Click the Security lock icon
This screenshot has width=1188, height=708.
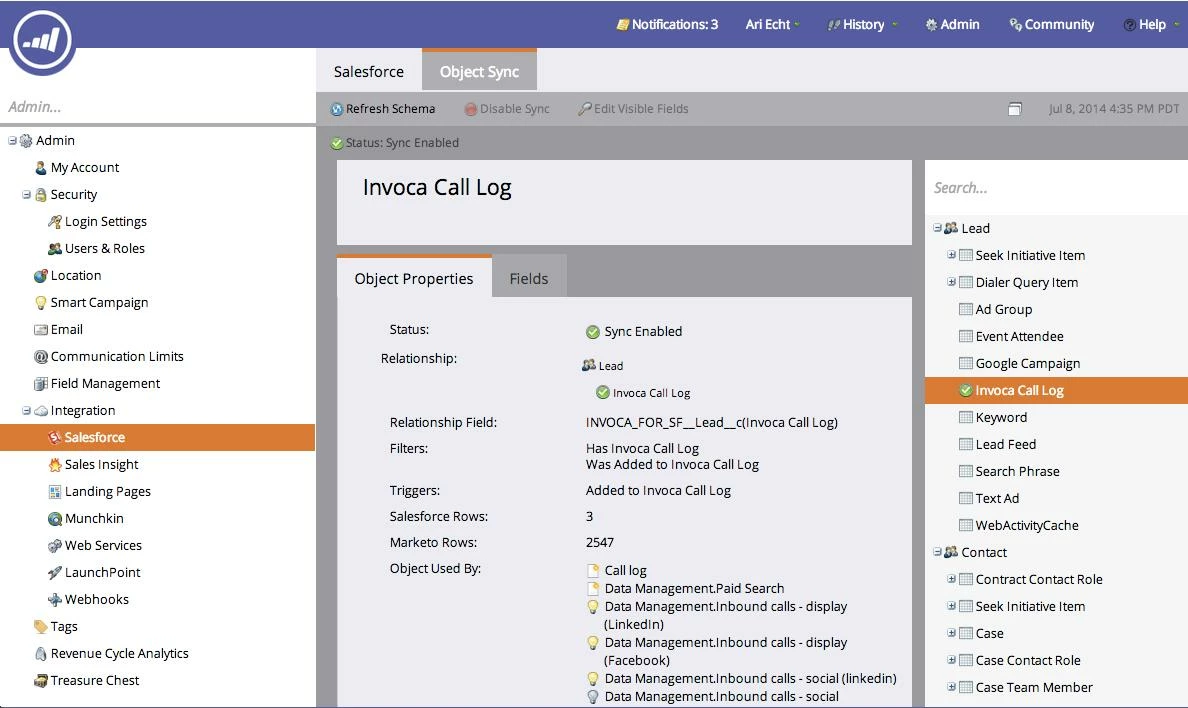coord(41,195)
